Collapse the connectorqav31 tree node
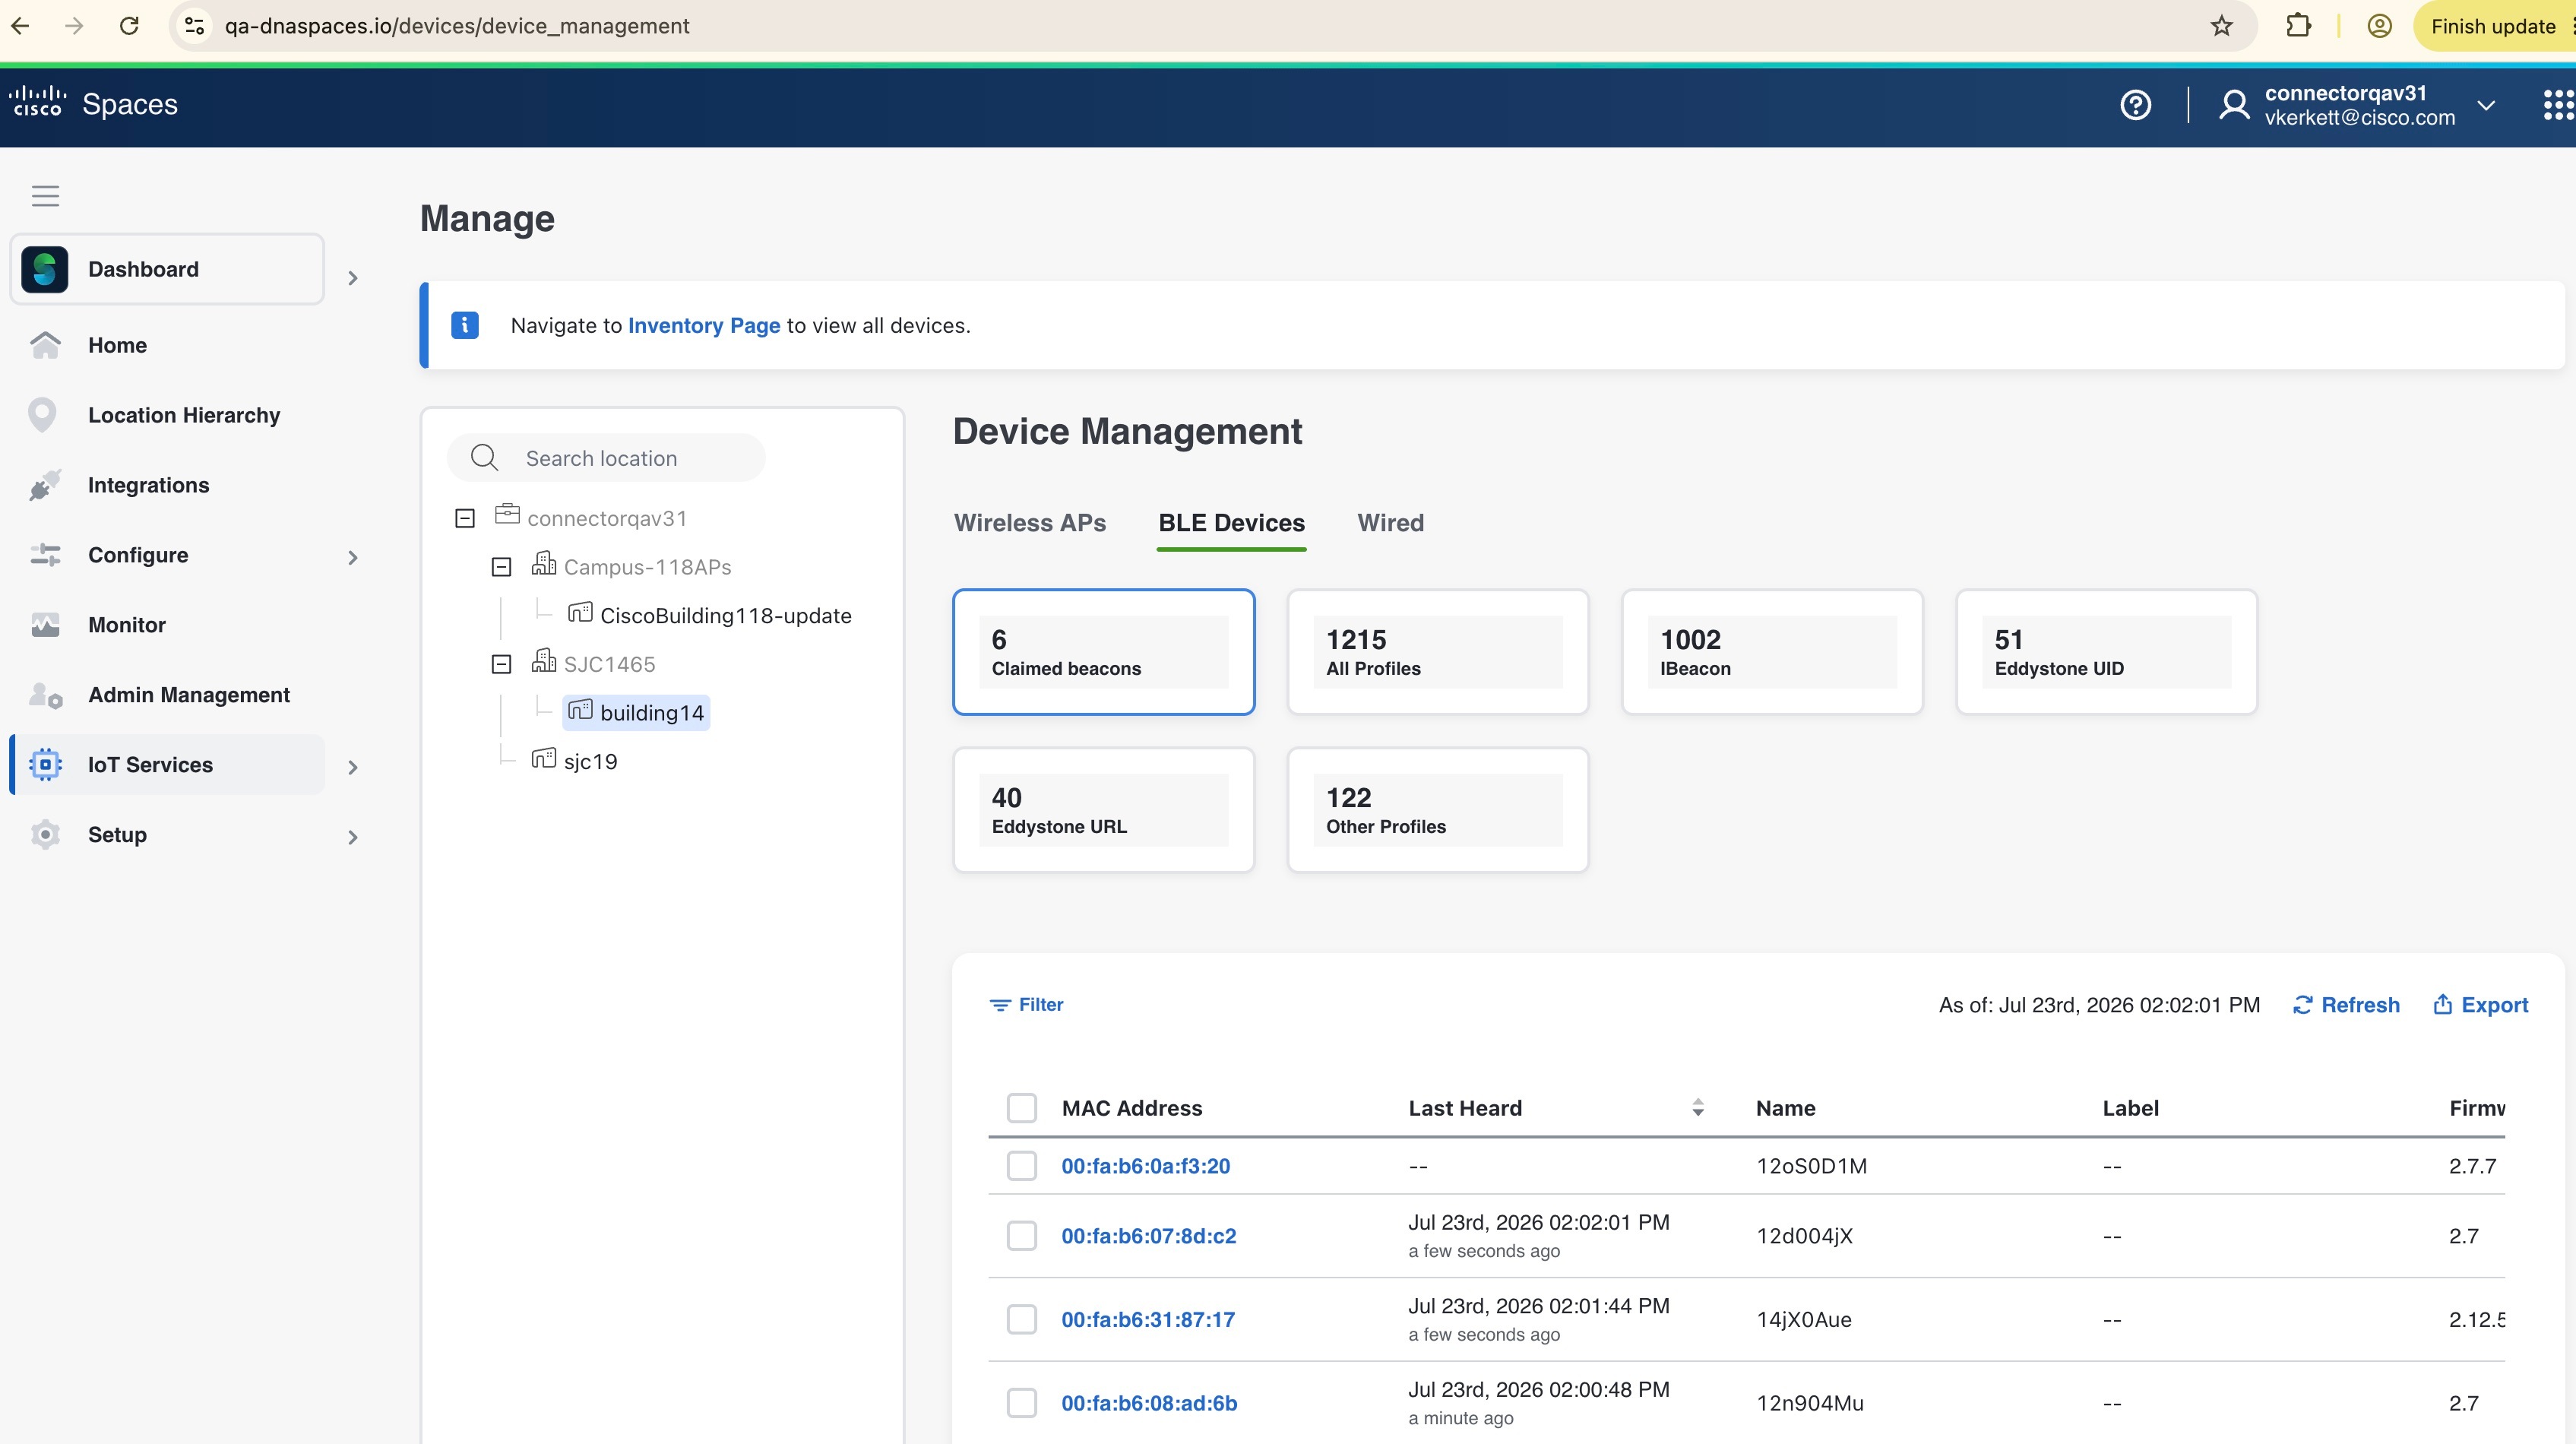2576x1444 pixels. click(465, 518)
